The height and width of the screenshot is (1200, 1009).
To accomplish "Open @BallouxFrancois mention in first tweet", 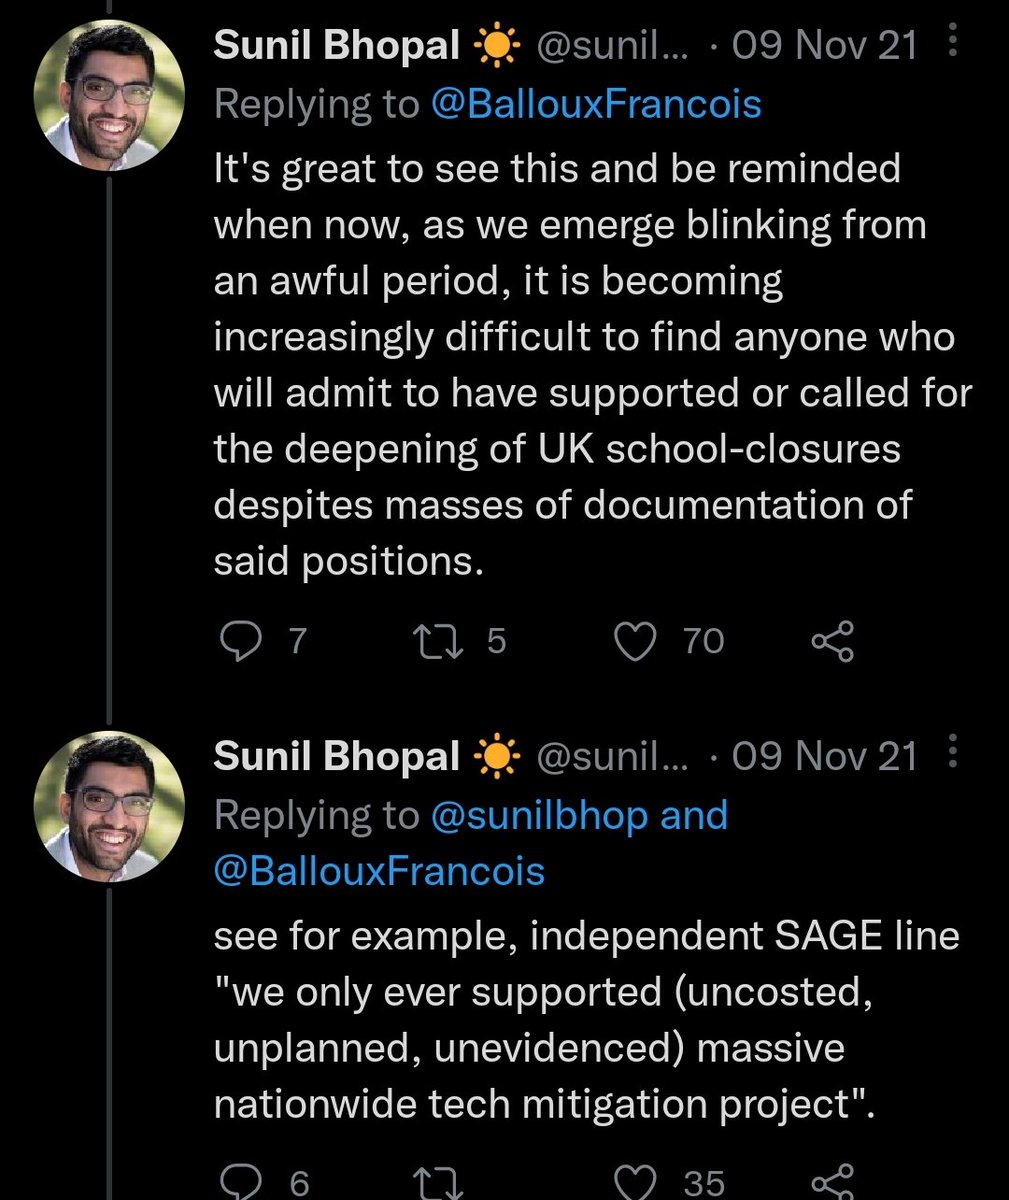I will coord(595,103).
